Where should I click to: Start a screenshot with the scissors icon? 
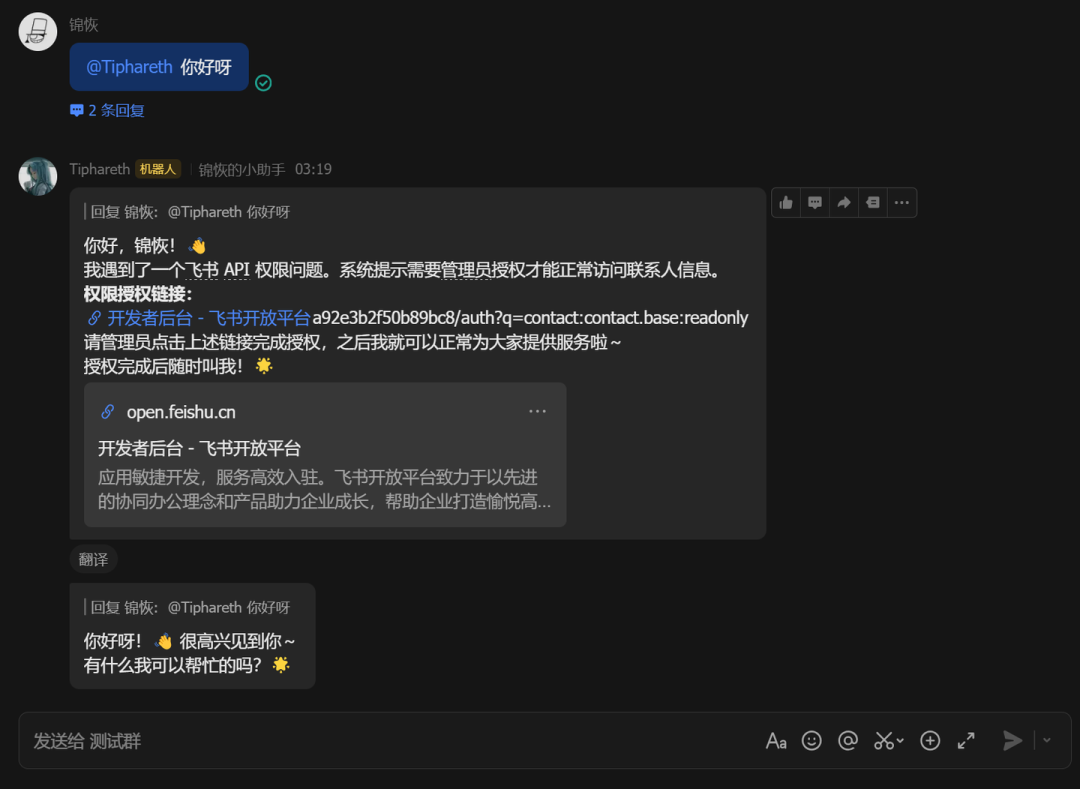(x=882, y=740)
